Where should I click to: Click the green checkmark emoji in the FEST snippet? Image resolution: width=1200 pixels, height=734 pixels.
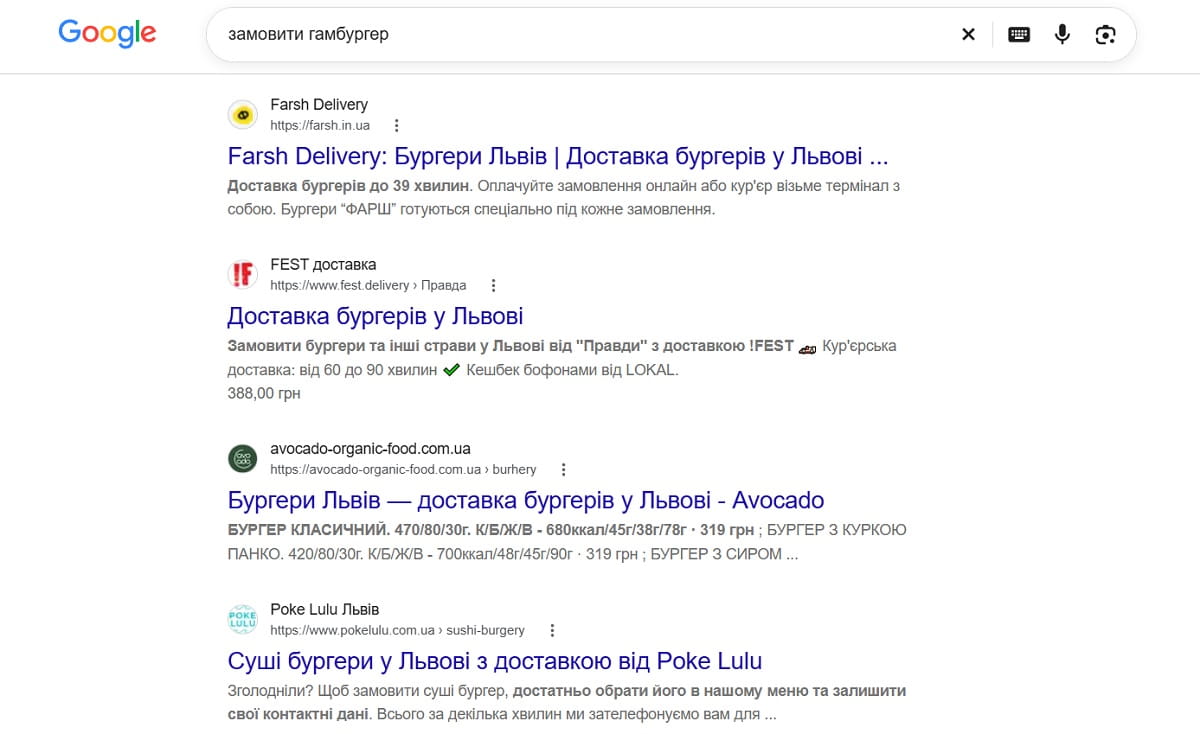click(x=451, y=370)
